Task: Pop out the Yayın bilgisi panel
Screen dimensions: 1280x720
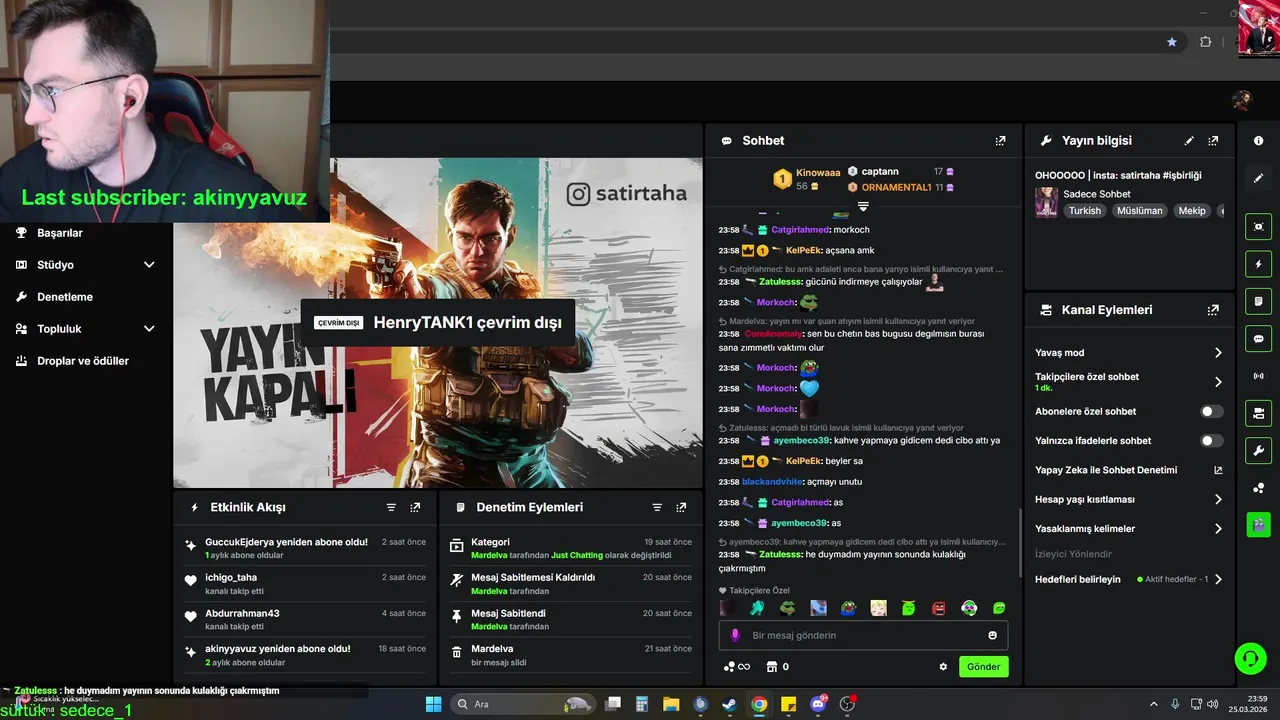Action: [x=1213, y=141]
